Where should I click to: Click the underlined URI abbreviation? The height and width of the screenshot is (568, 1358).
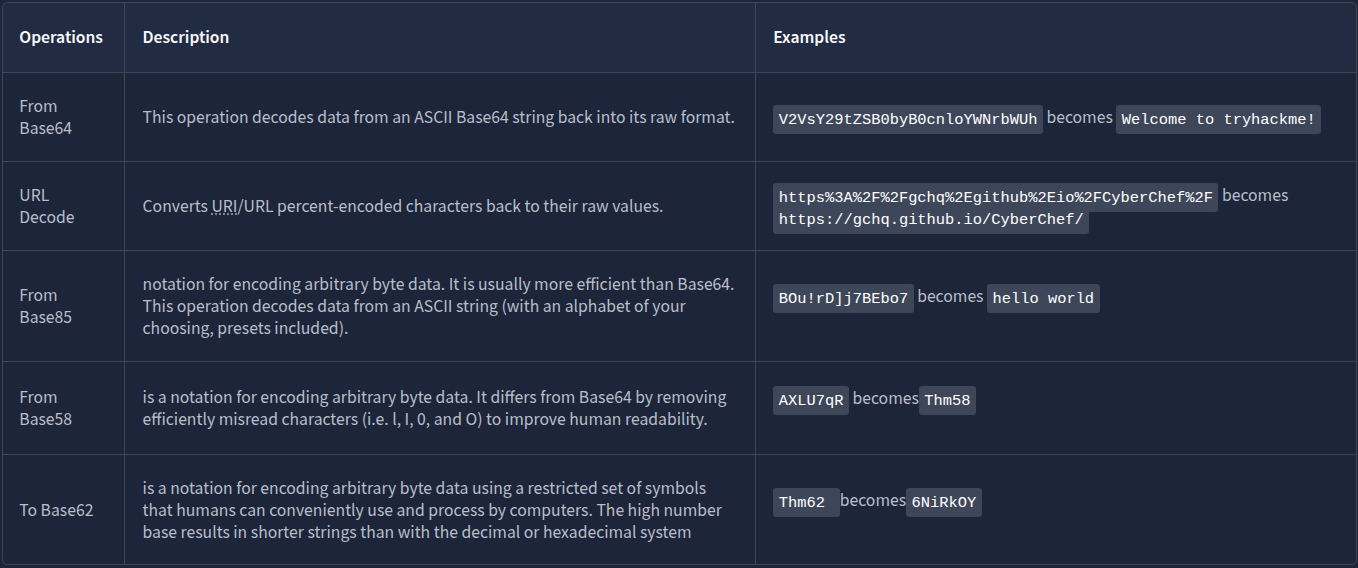coord(224,207)
